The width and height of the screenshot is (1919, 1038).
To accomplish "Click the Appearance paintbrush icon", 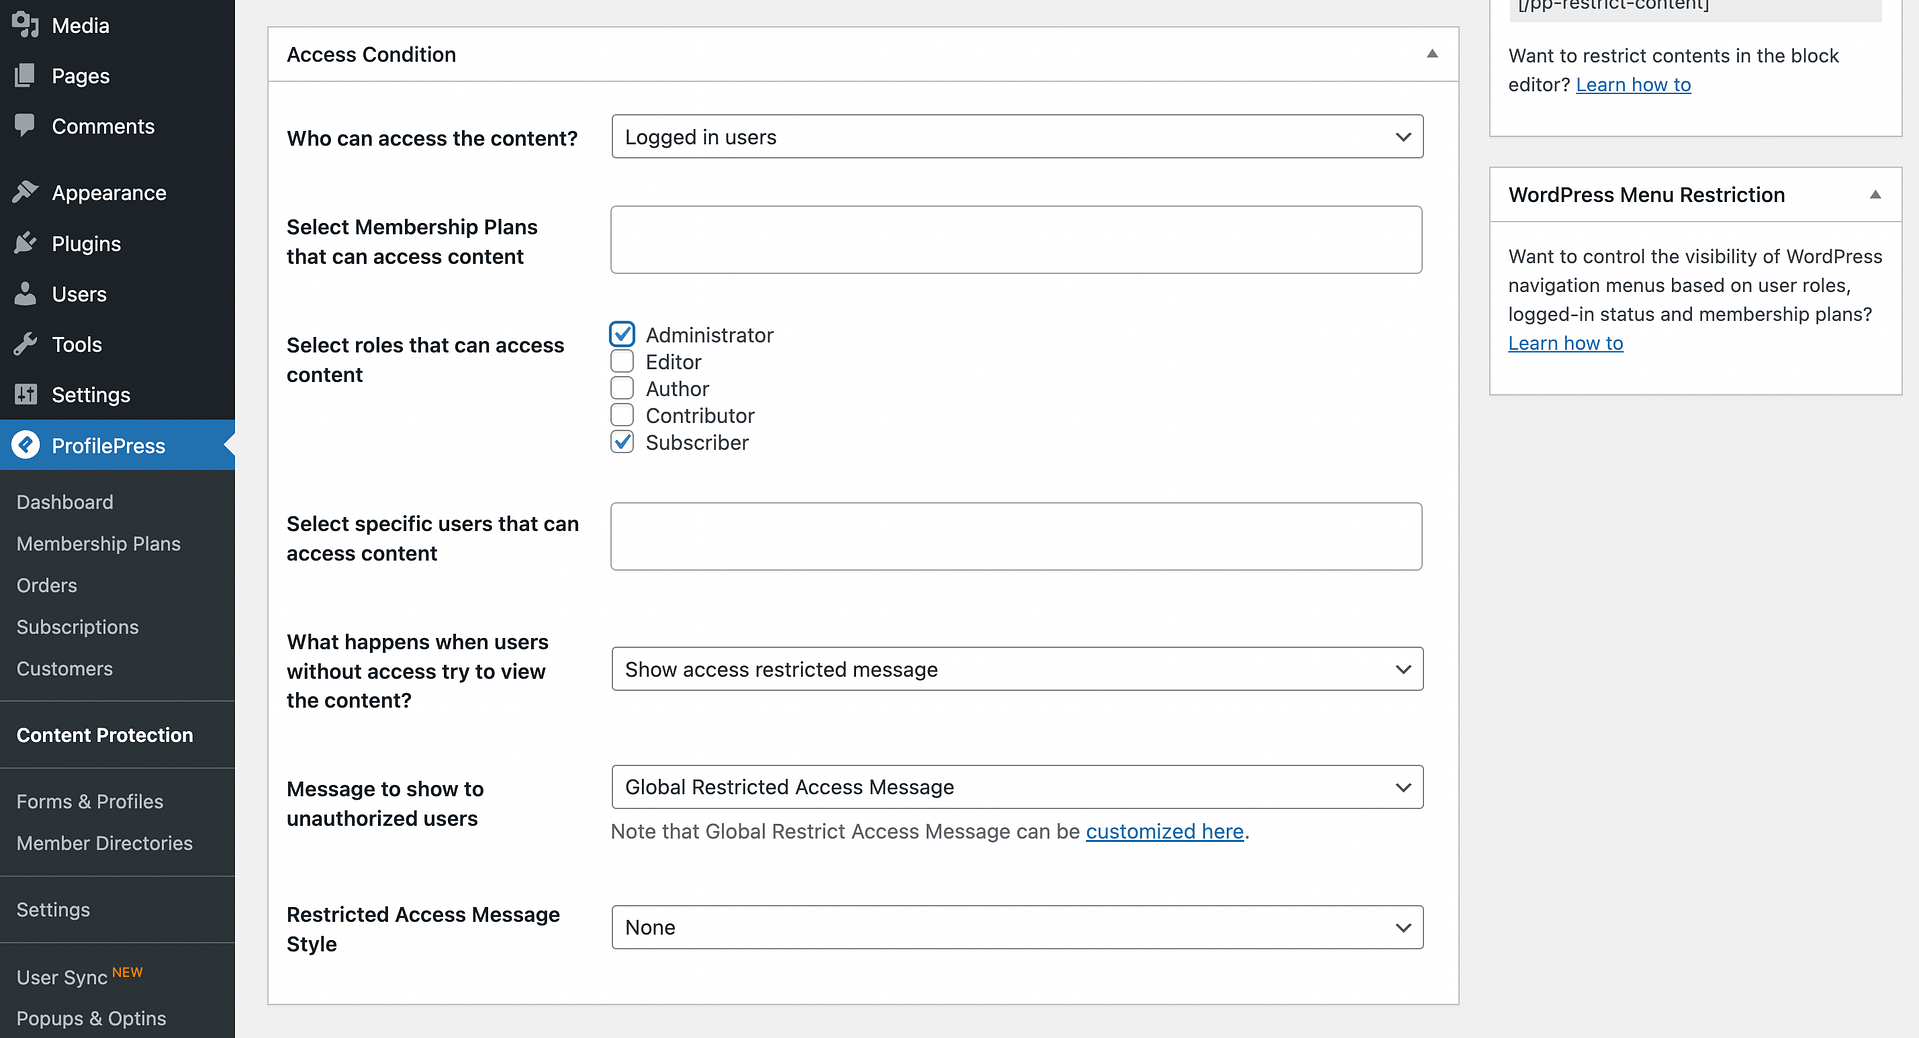I will tap(25, 192).
